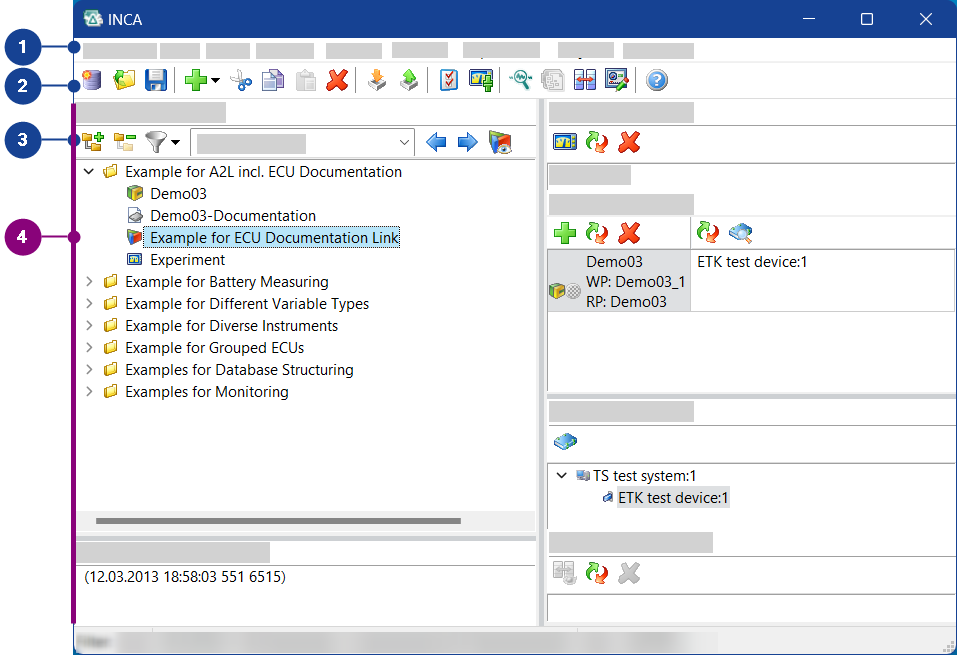Image resolution: width=957 pixels, height=655 pixels.
Task: Click the hardware configuration icon above TS test system
Action: tap(566, 441)
